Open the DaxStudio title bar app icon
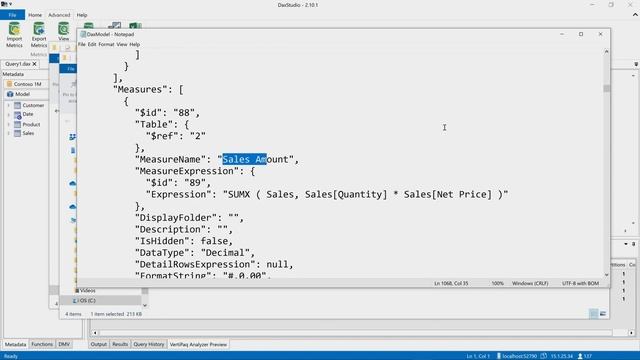640x360 pixels. (x=4, y=4)
